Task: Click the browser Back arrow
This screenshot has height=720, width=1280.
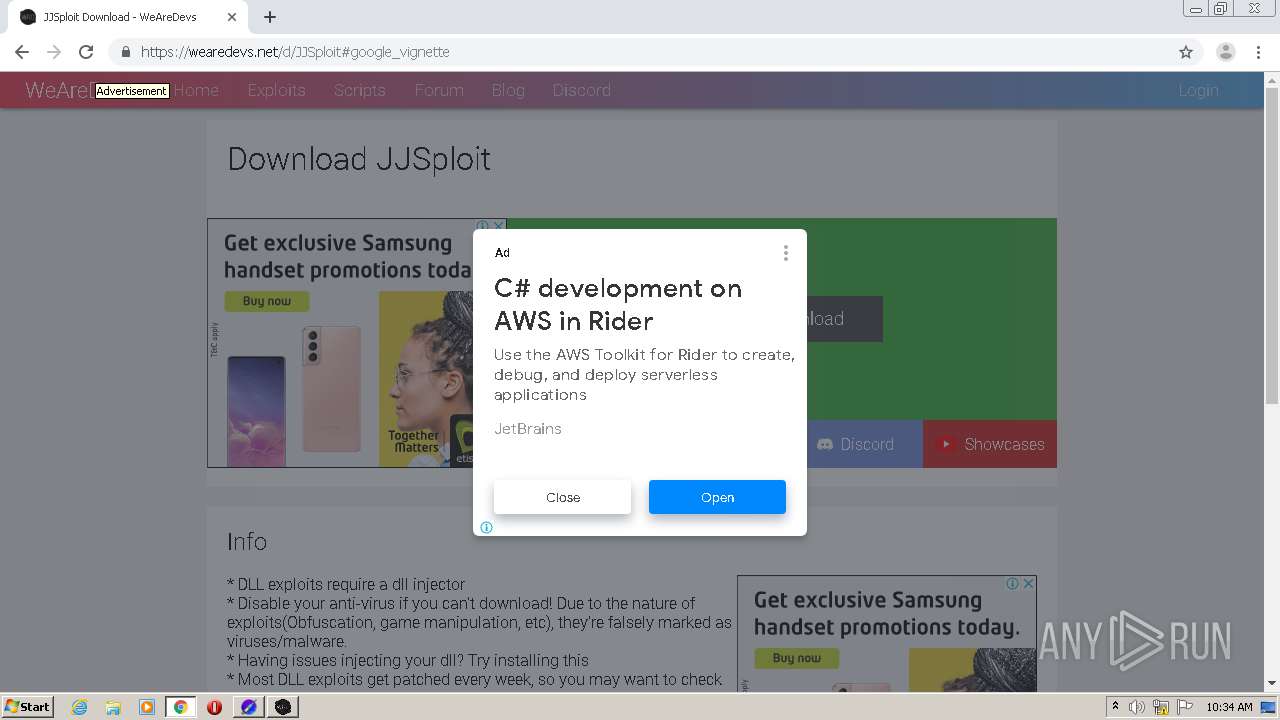Action: click(x=22, y=52)
